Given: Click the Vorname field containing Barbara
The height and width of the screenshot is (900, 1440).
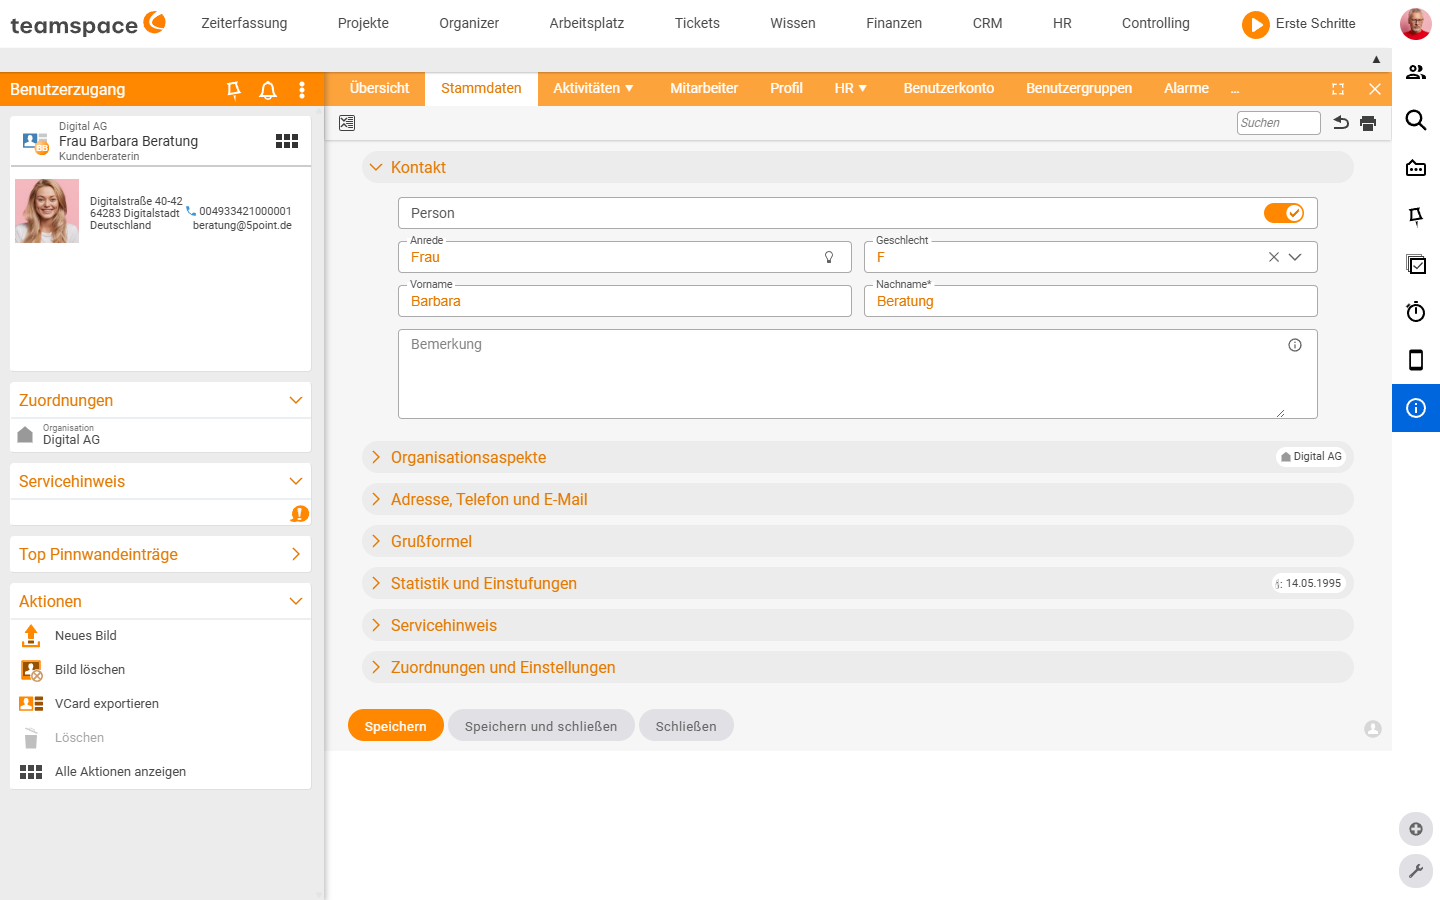Looking at the screenshot, I should (625, 301).
